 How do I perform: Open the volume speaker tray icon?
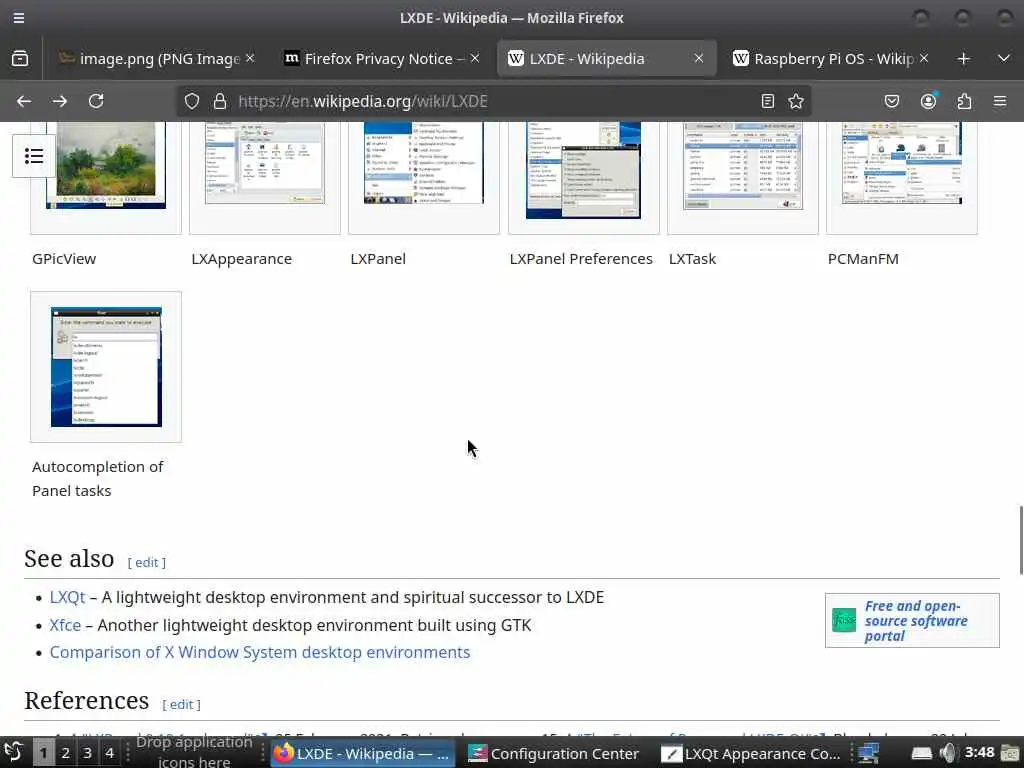pos(948,753)
